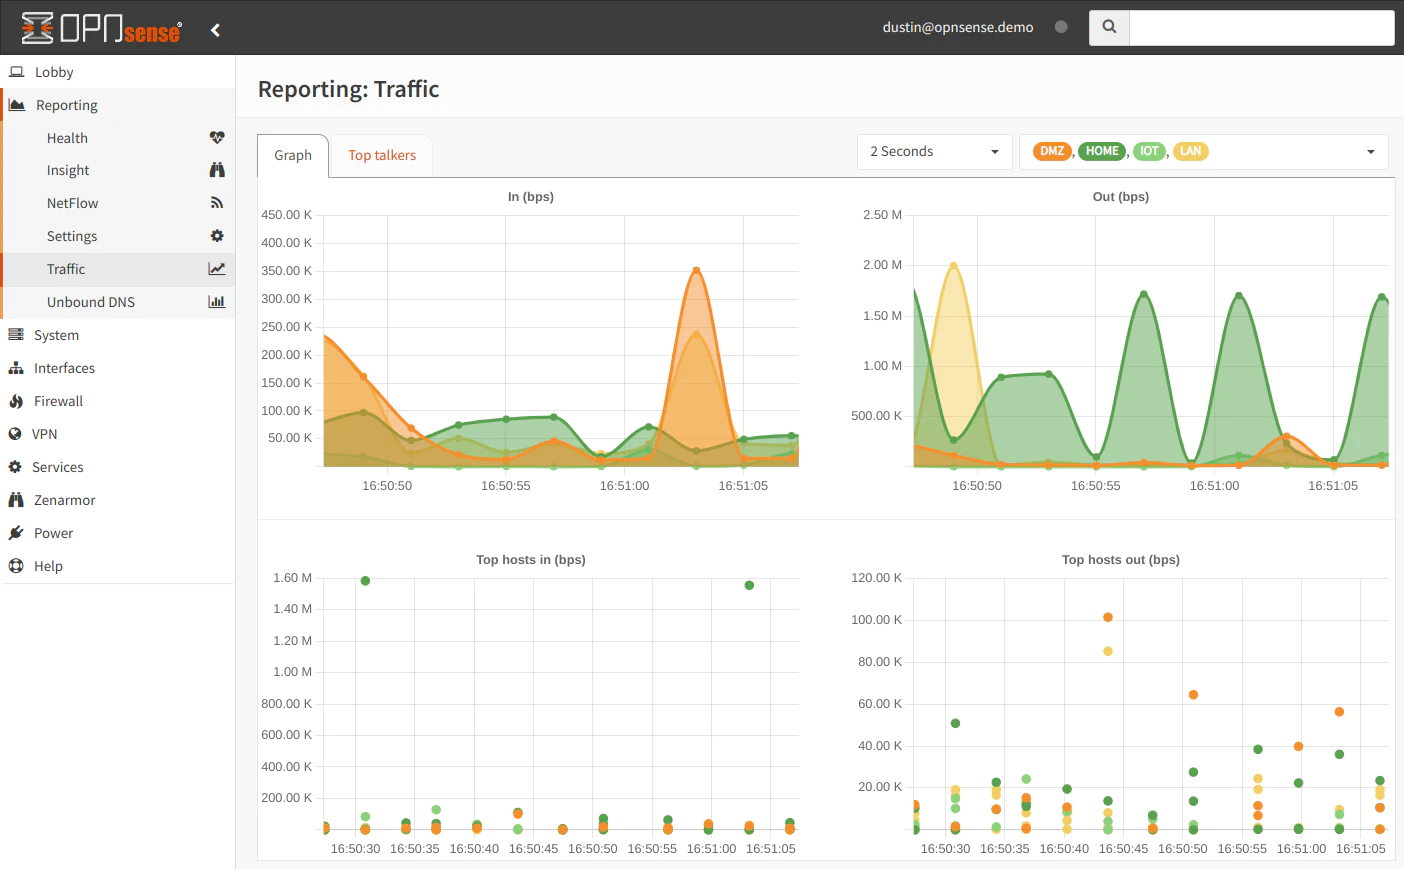Open the Zenarmor menu item

tap(64, 500)
